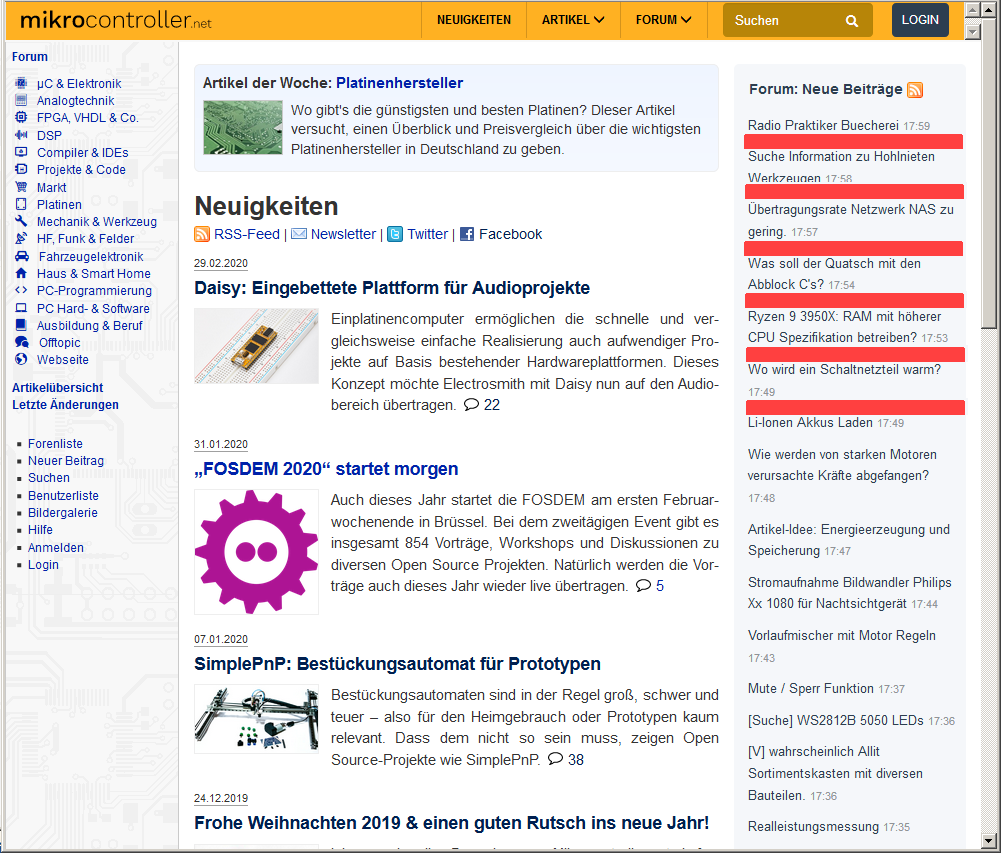Viewport: 1001px width, 853px height.
Task: Click the FOSDEM purple gear thumbnail
Action: (x=256, y=552)
